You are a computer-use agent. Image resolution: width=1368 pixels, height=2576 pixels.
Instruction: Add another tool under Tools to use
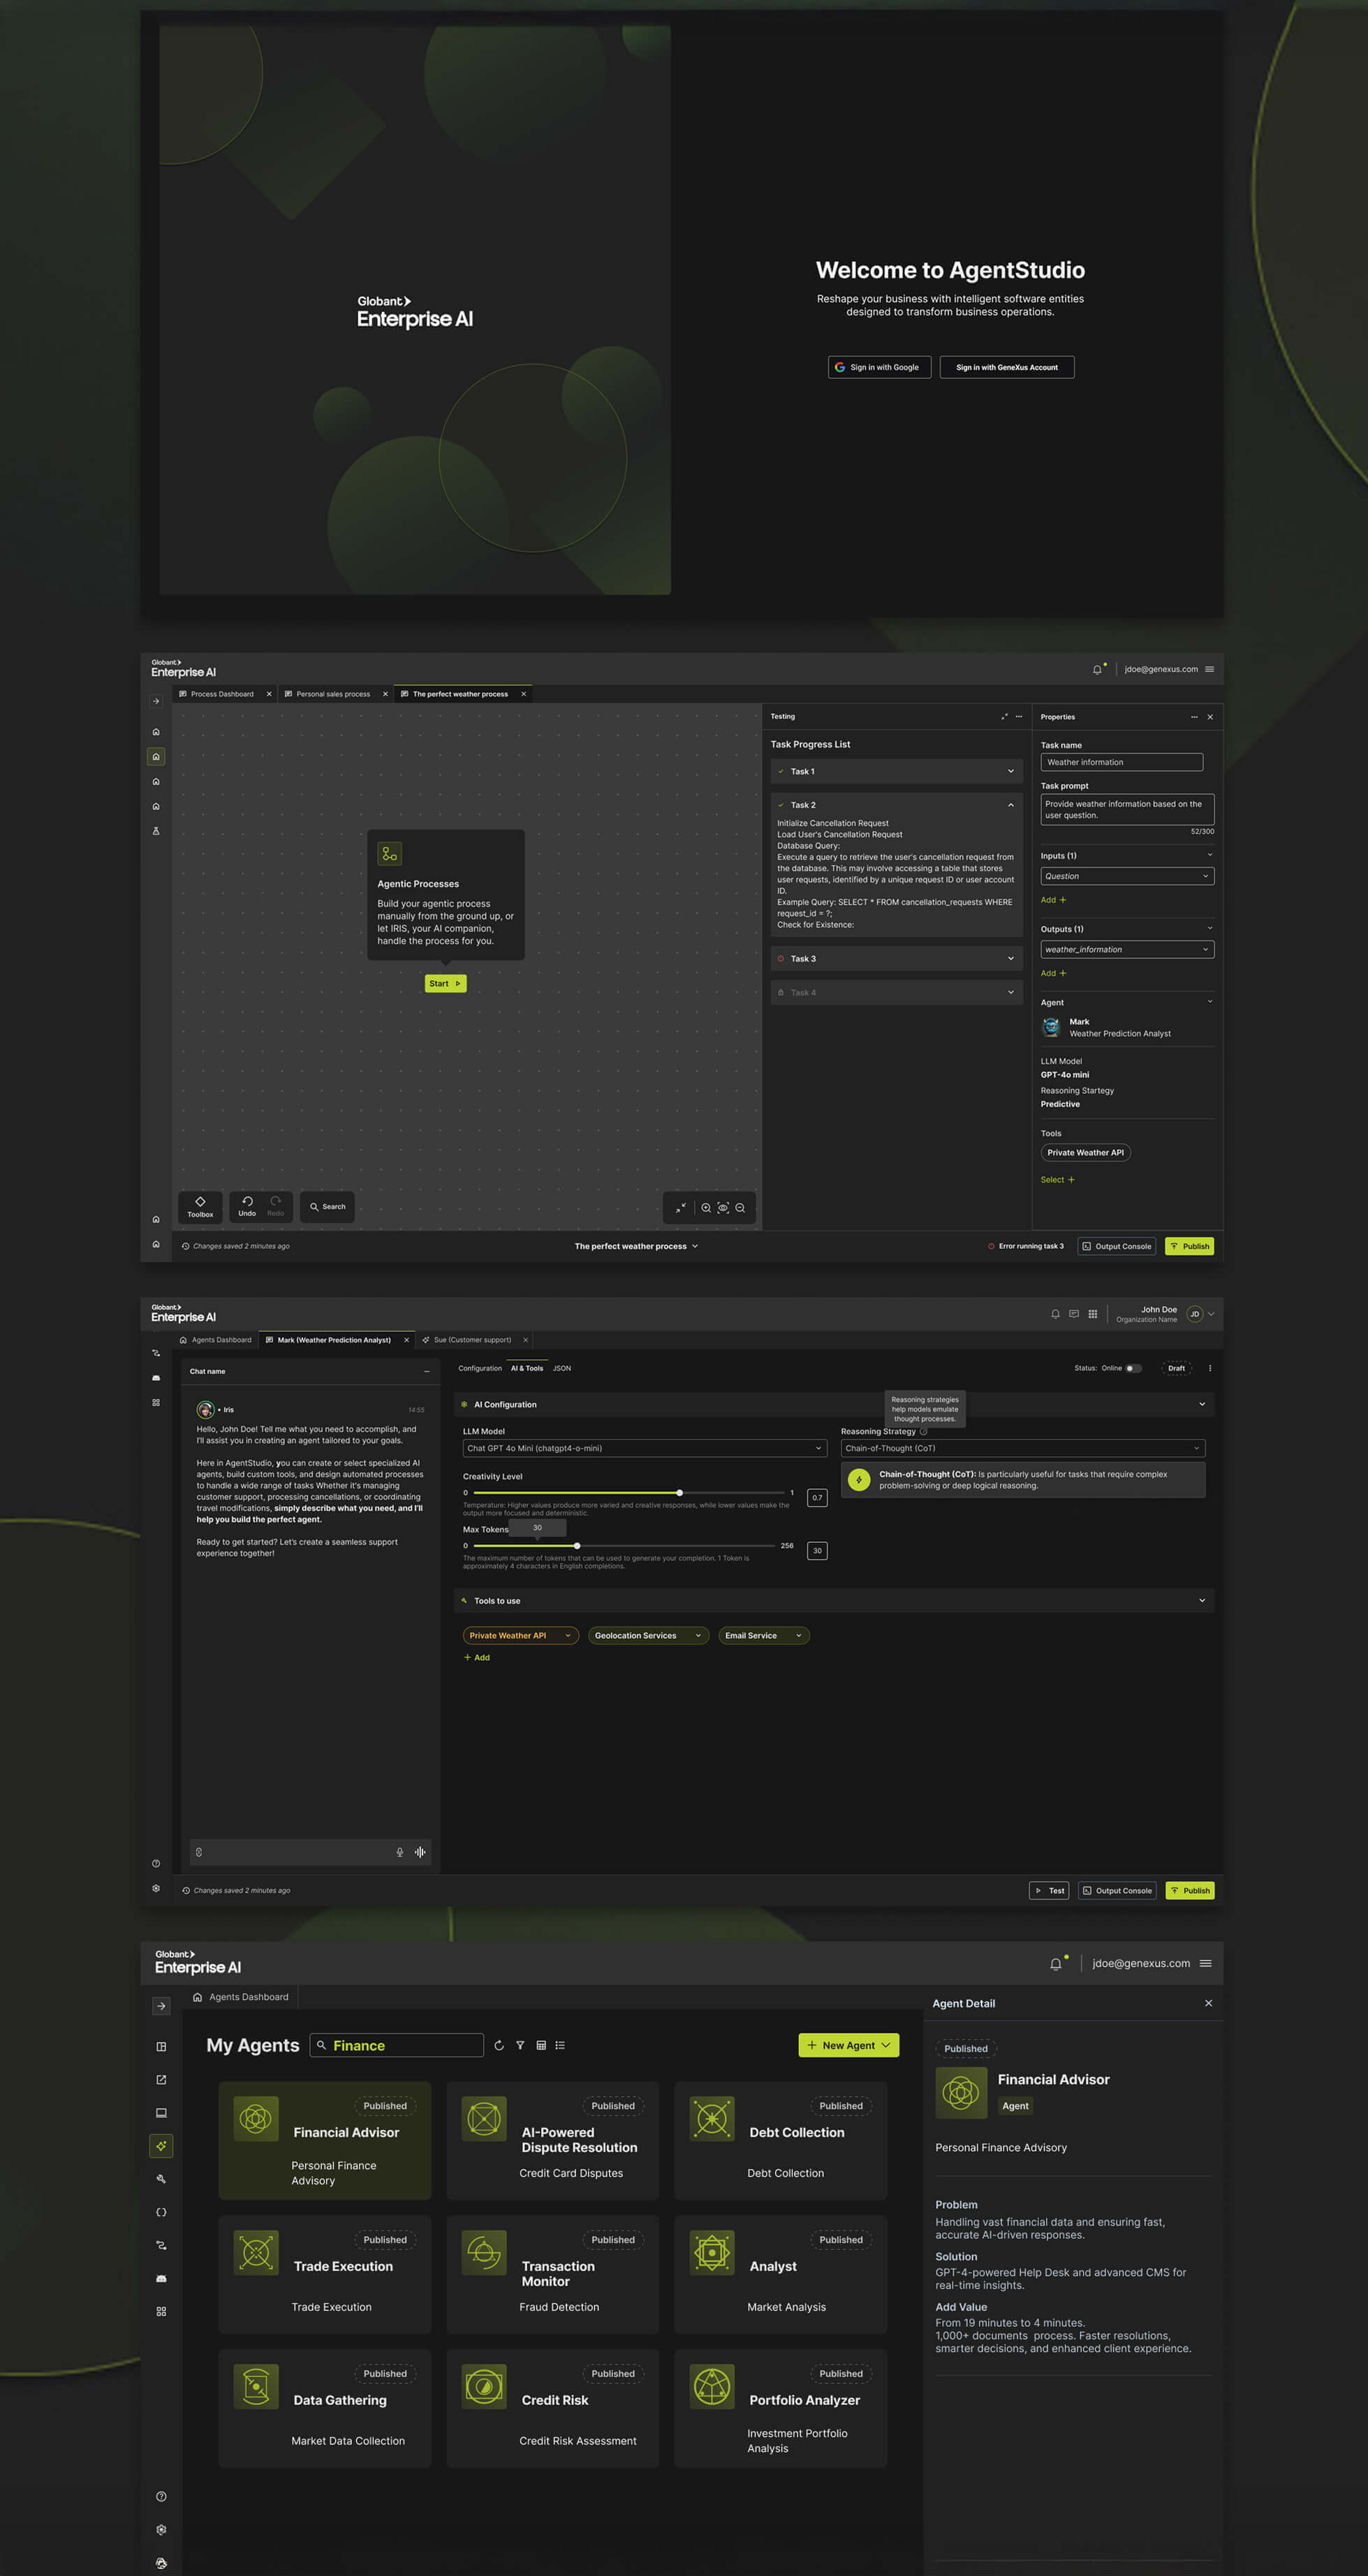click(477, 1658)
